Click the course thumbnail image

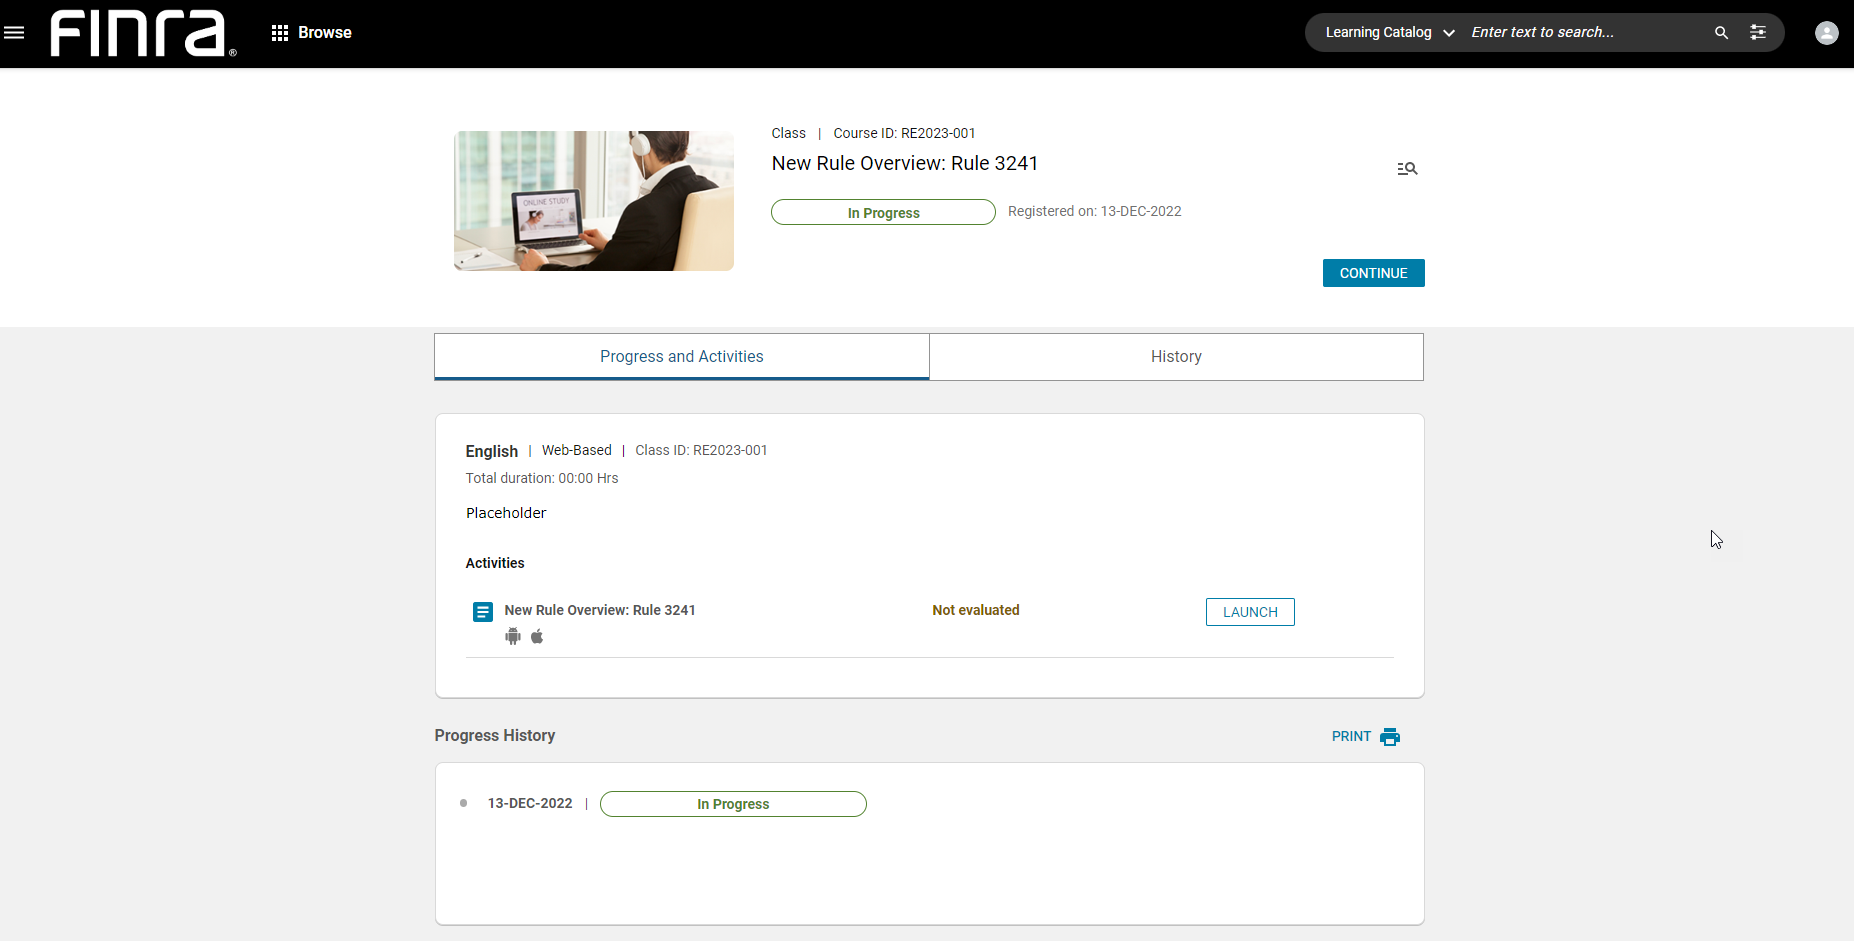click(594, 201)
